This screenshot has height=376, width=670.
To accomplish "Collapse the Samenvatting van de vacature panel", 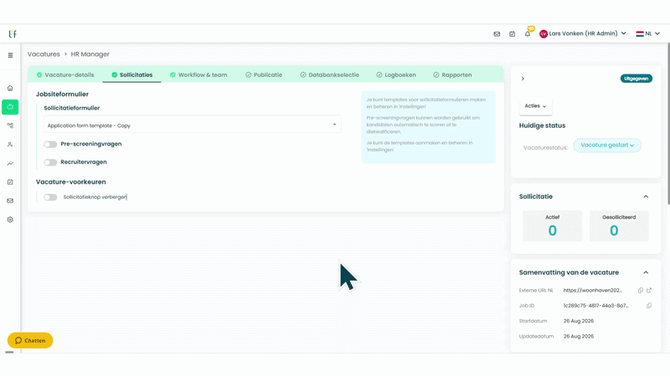I will pyautogui.click(x=646, y=273).
